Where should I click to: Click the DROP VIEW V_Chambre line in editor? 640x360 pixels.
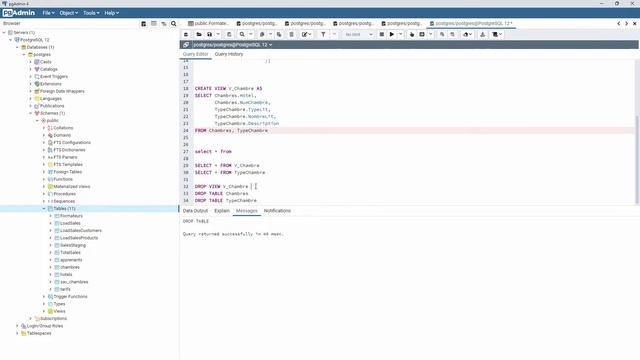pos(221,187)
